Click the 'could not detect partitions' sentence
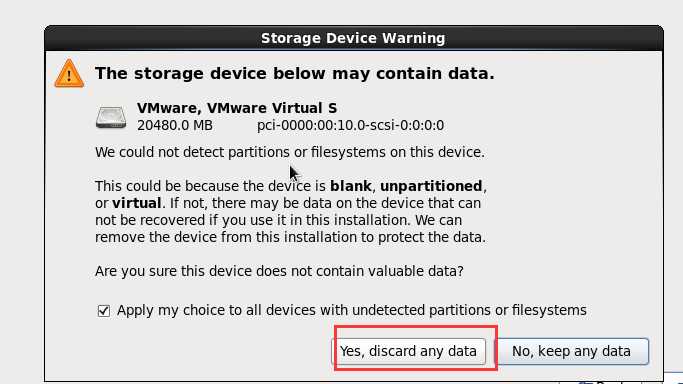Screen dimensions: 683x384 [x=290, y=152]
